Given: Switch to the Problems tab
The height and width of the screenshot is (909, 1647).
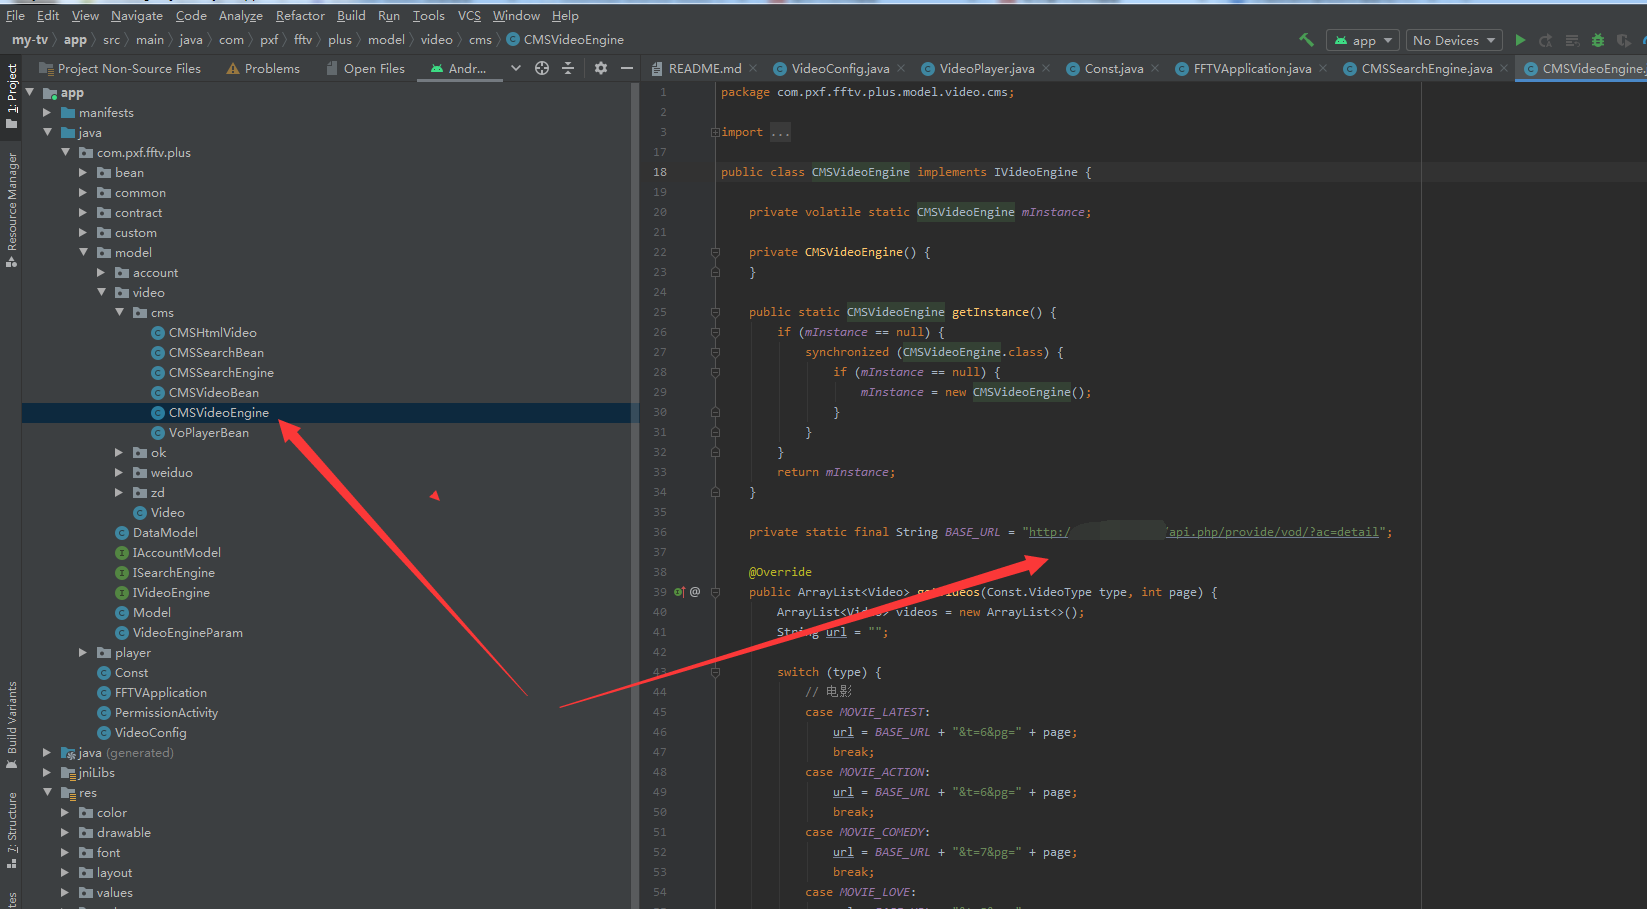Looking at the screenshot, I should pos(263,68).
